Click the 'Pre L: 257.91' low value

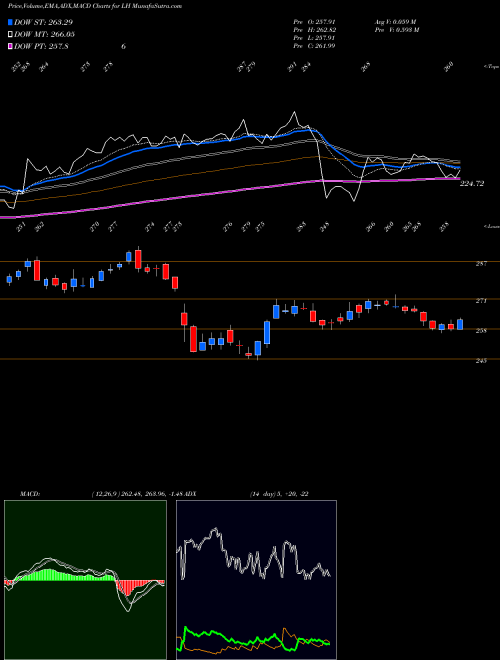click(314, 38)
